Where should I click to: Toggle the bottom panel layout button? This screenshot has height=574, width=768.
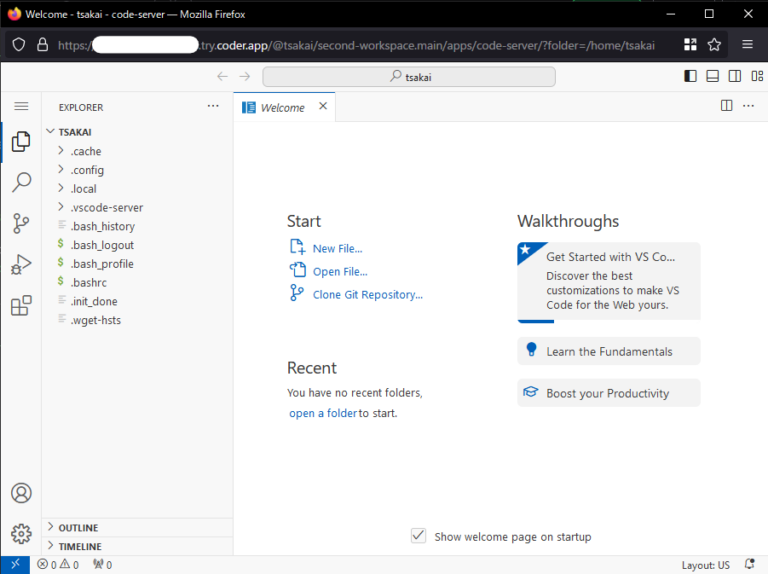pos(713,76)
